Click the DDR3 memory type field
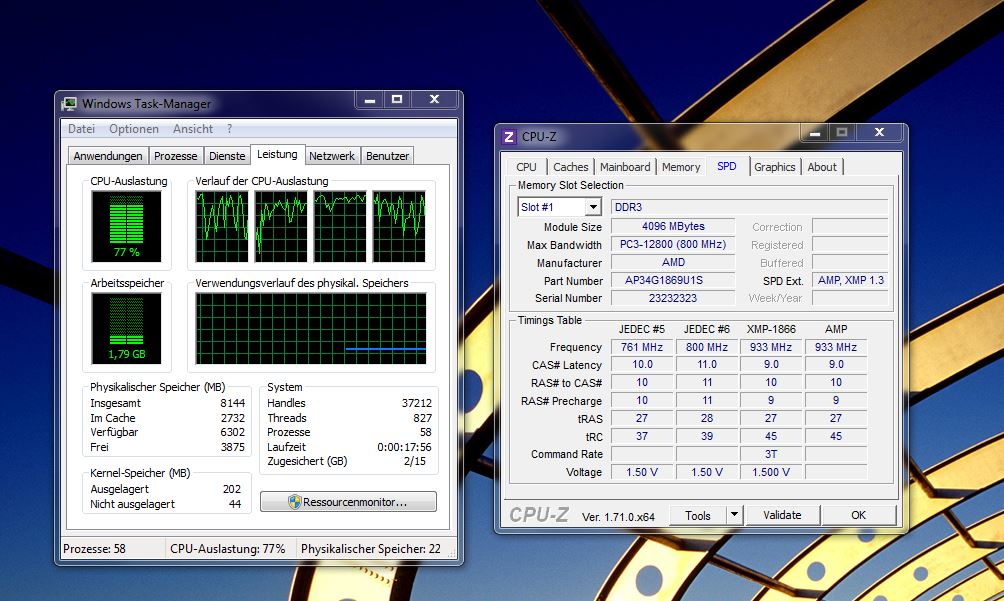 click(749, 207)
